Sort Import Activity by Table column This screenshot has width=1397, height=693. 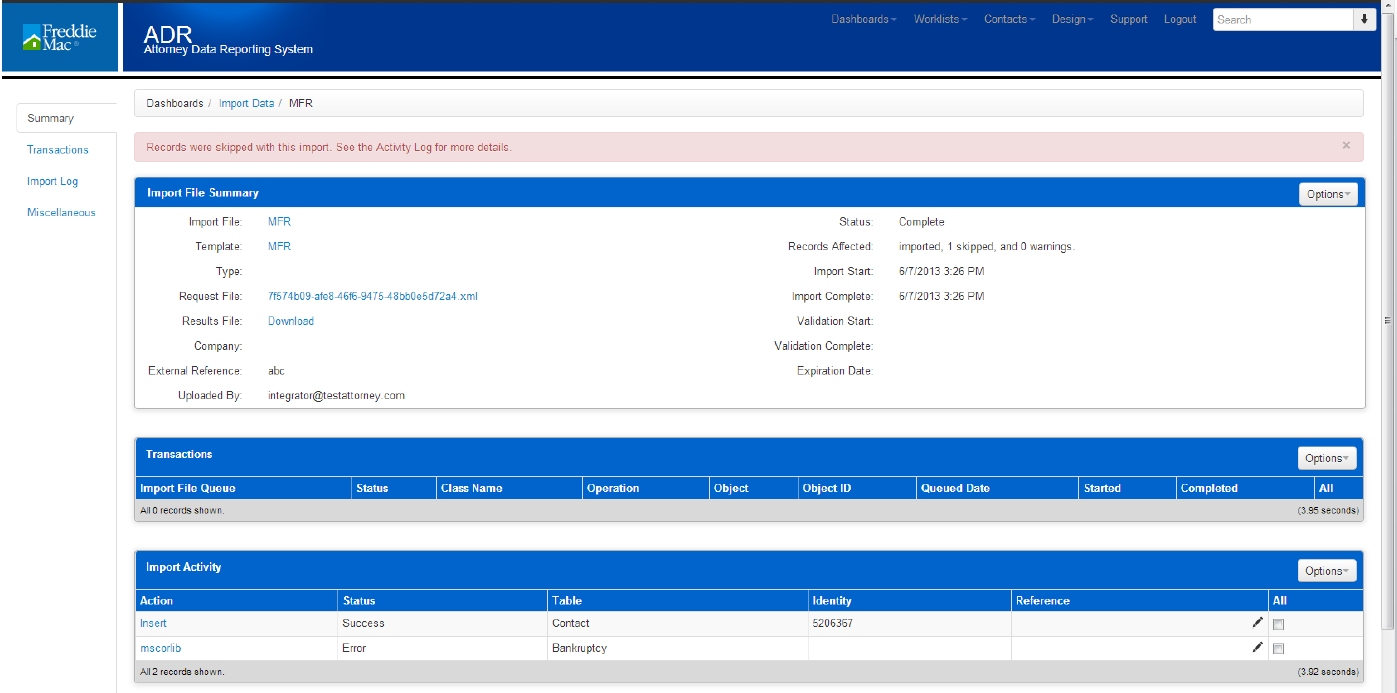567,601
